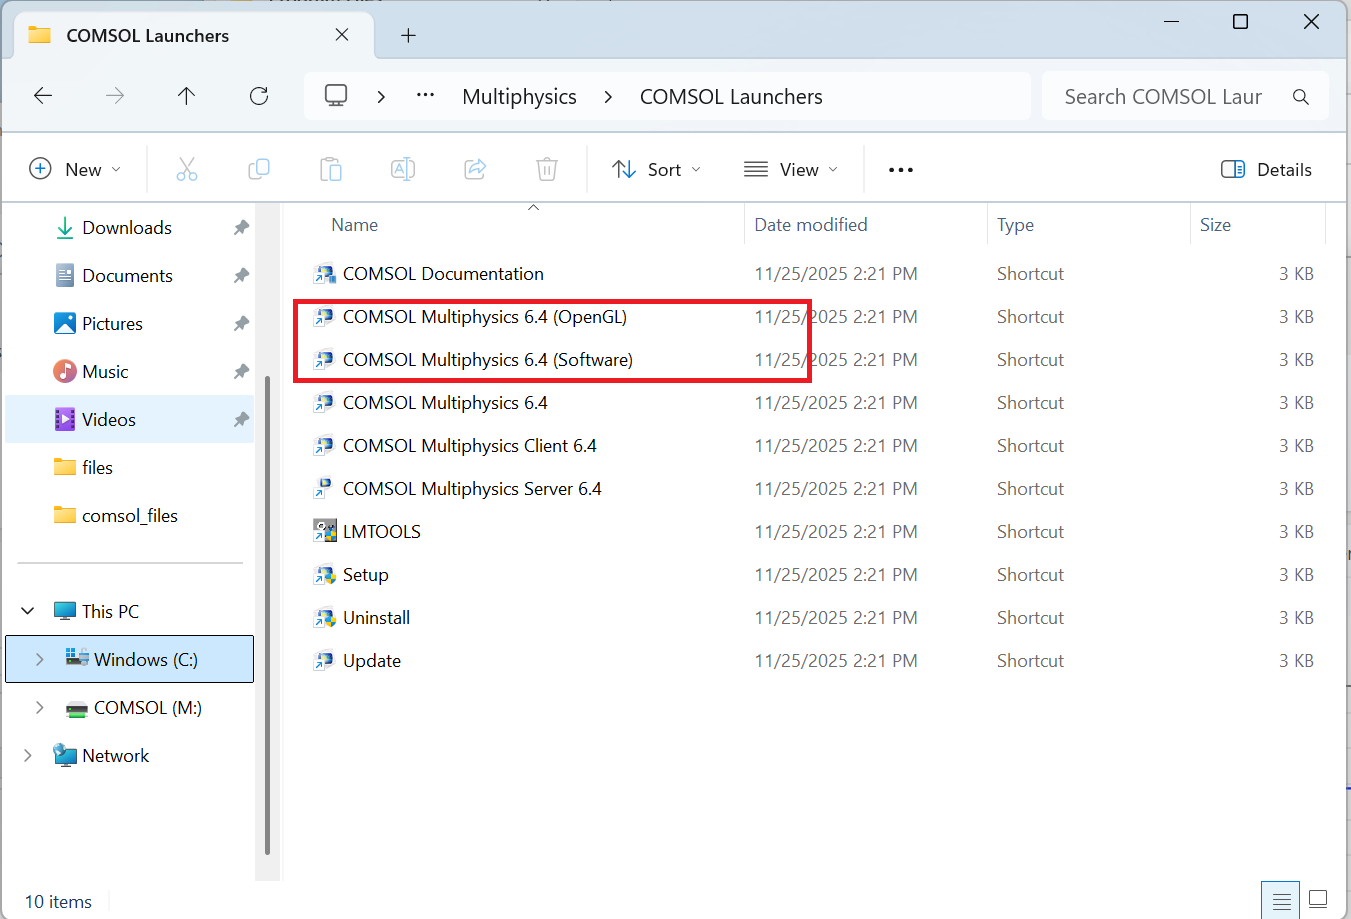
Task: Switch to large thumbnails view in status bar
Action: pos(1318,900)
